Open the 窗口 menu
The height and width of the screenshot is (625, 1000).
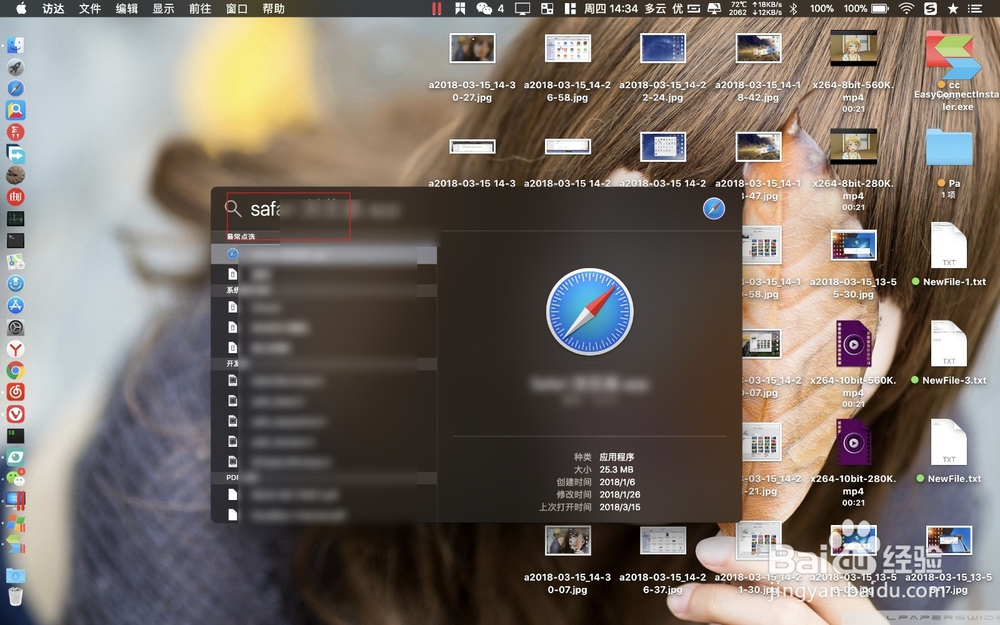(237, 8)
